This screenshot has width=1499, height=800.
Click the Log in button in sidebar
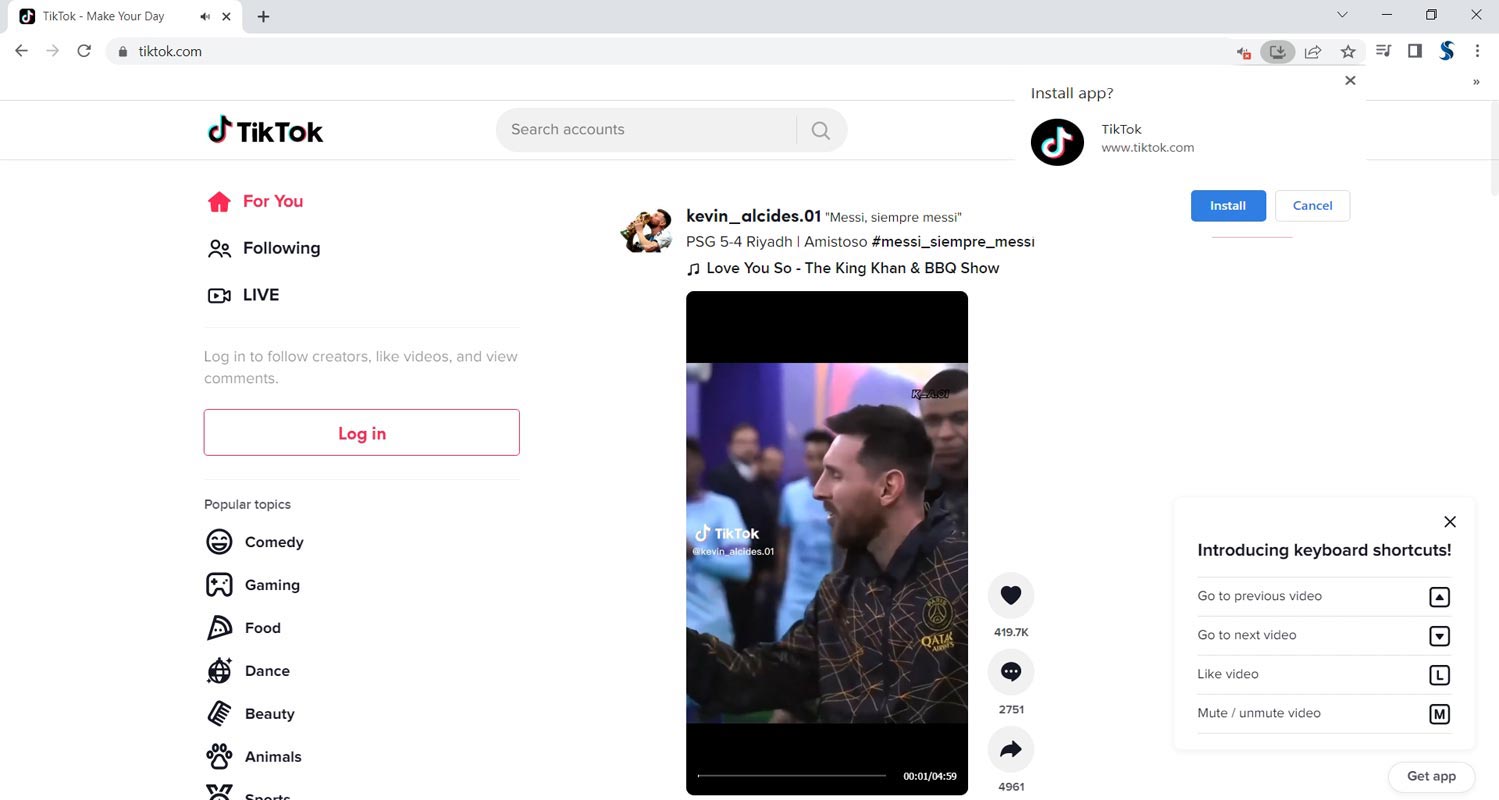click(x=362, y=433)
